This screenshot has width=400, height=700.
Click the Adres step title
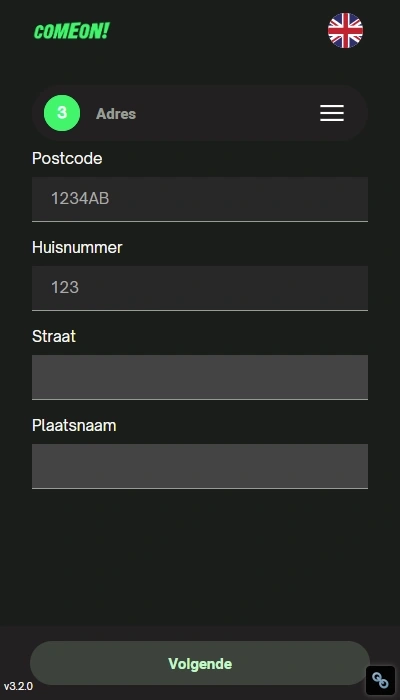coord(116,114)
